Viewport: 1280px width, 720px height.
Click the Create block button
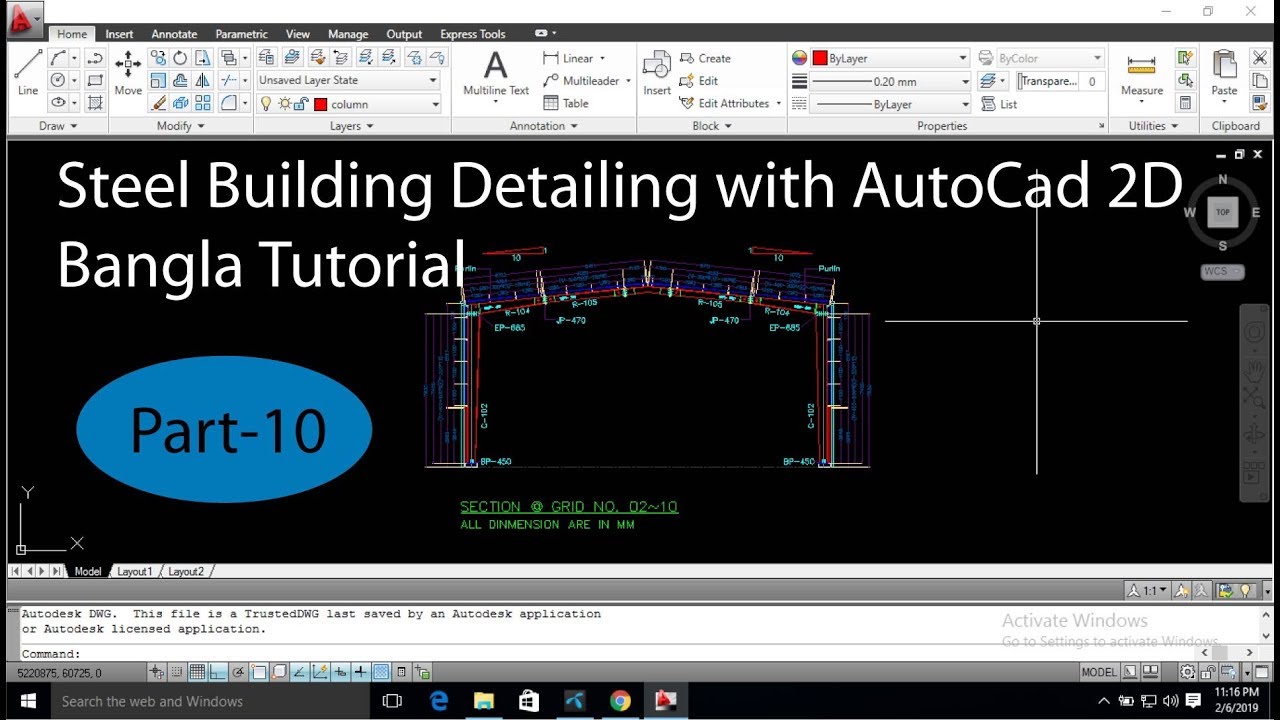[x=706, y=58]
